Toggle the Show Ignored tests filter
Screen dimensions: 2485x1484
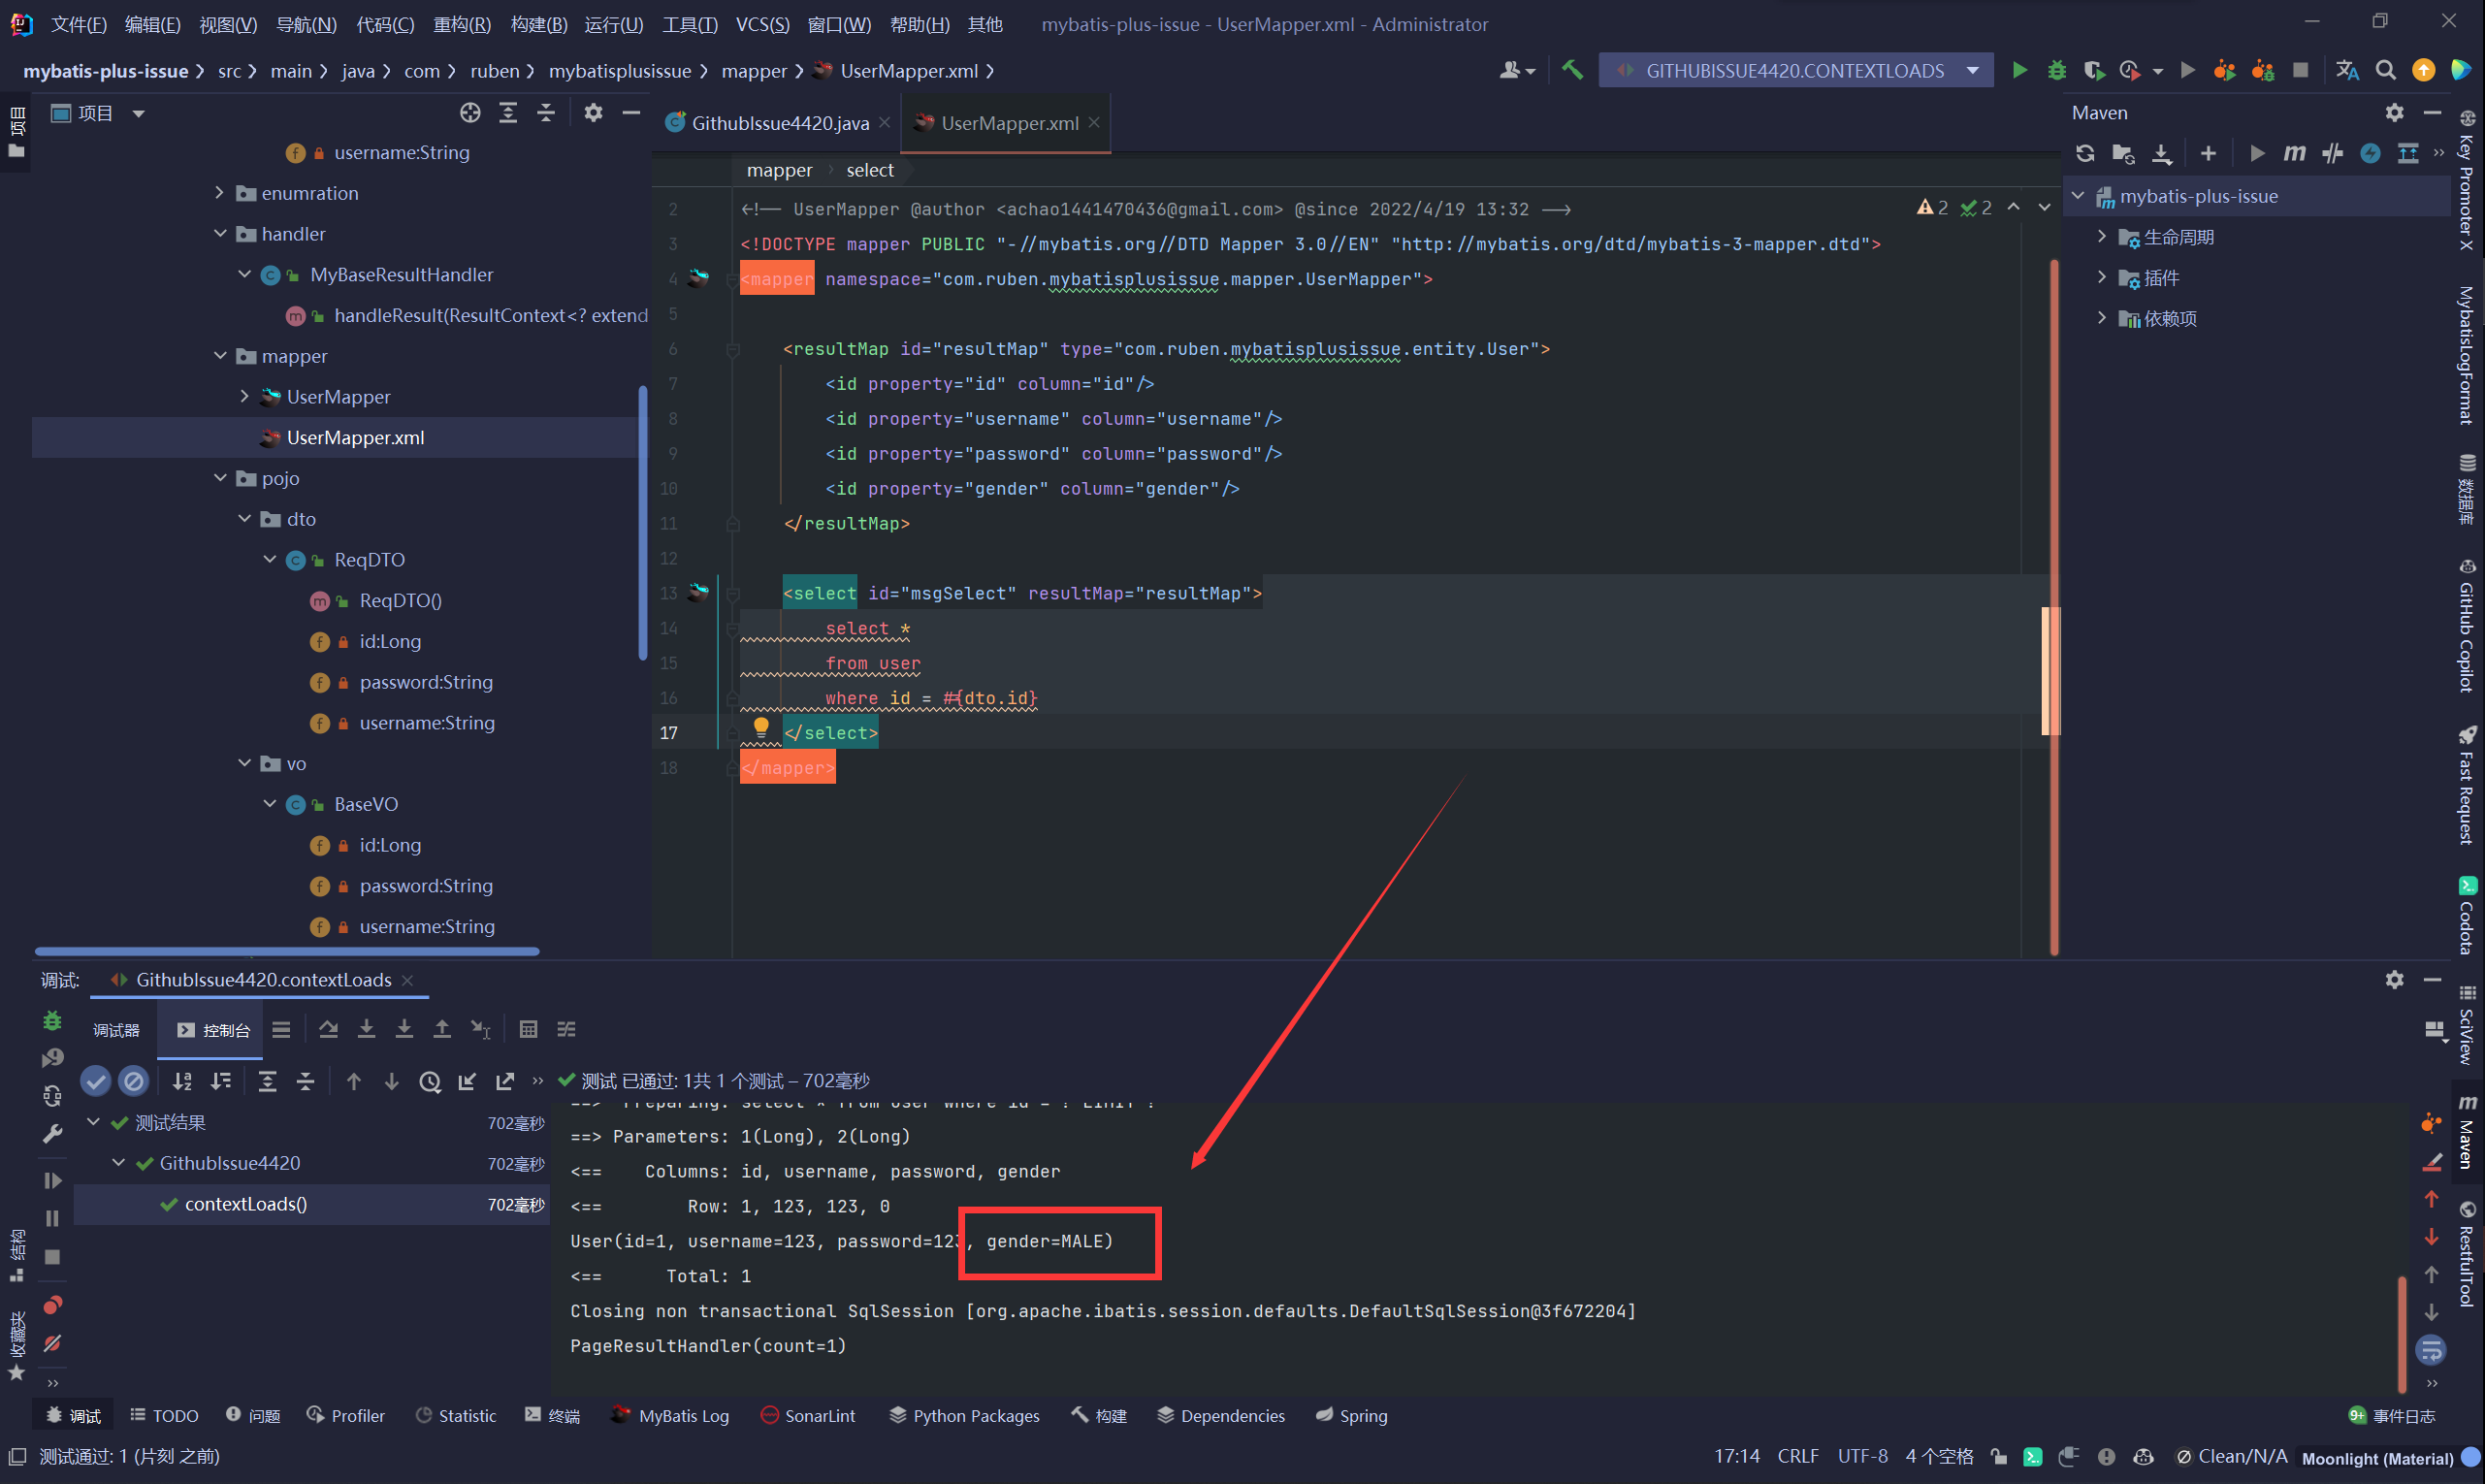point(133,1080)
